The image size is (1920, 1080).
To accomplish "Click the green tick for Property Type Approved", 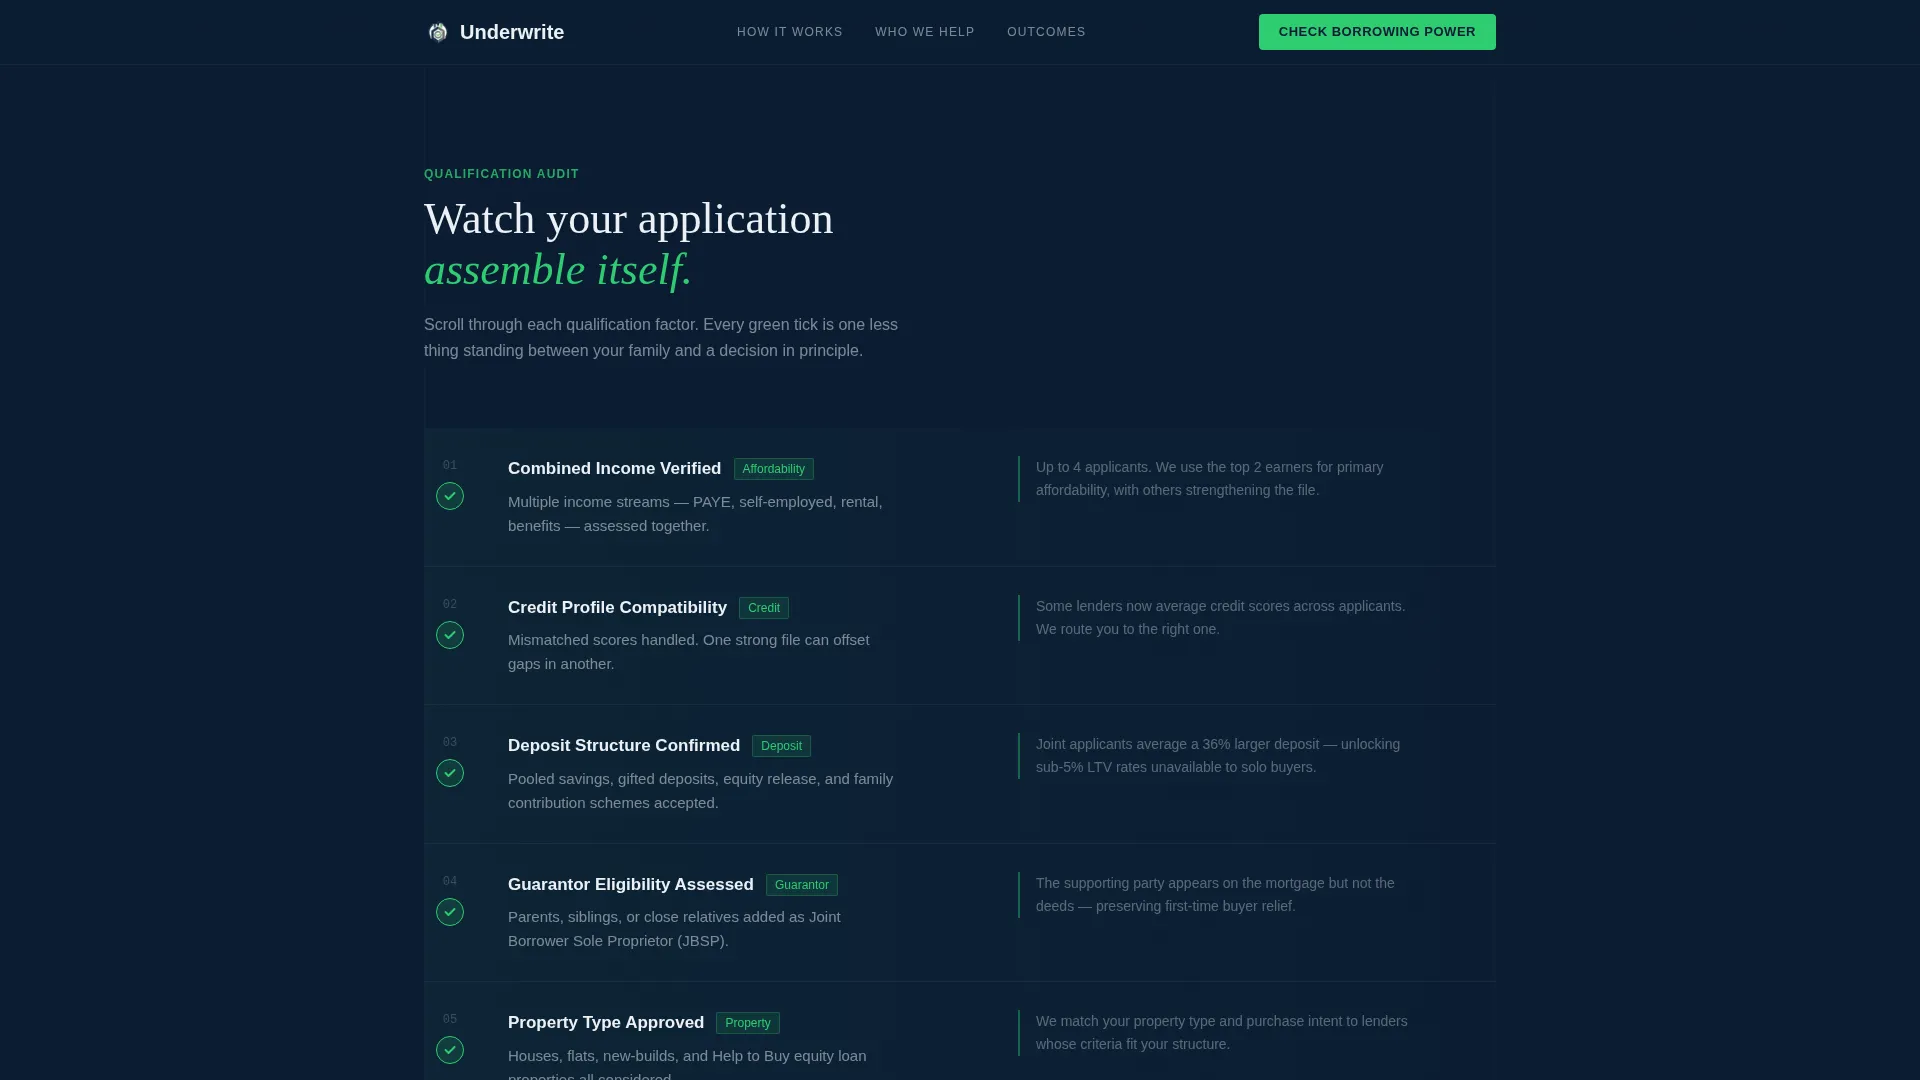I will [450, 1050].
